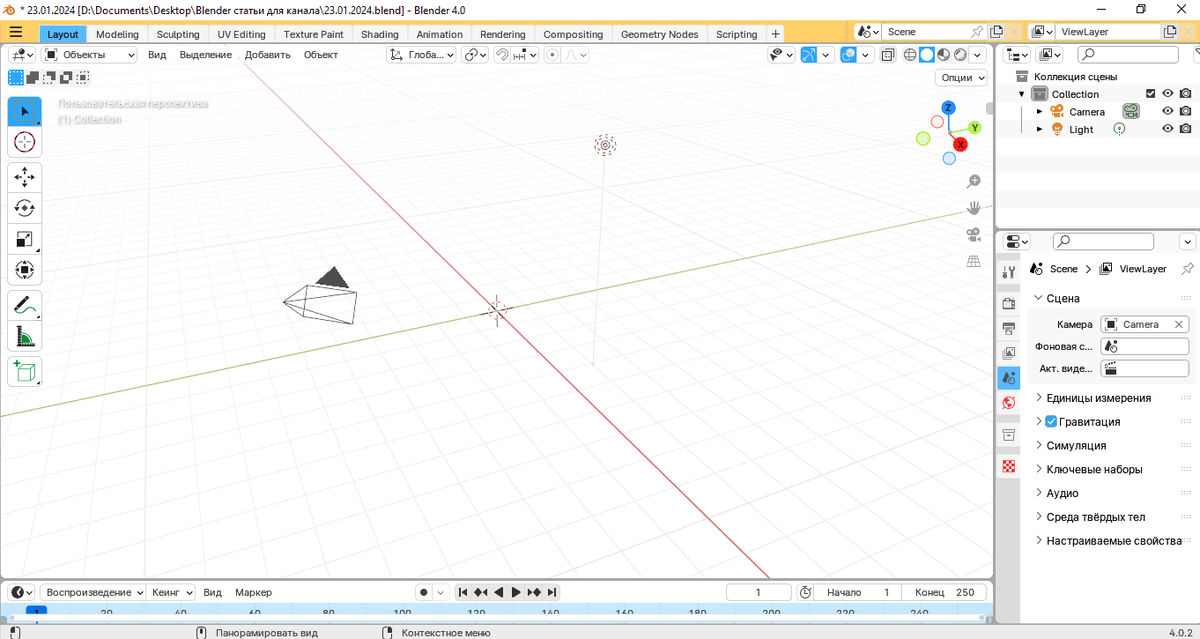The width and height of the screenshot is (1200, 639).
Task: Hide Camera in viewport via eye icon
Action: coord(1167,111)
